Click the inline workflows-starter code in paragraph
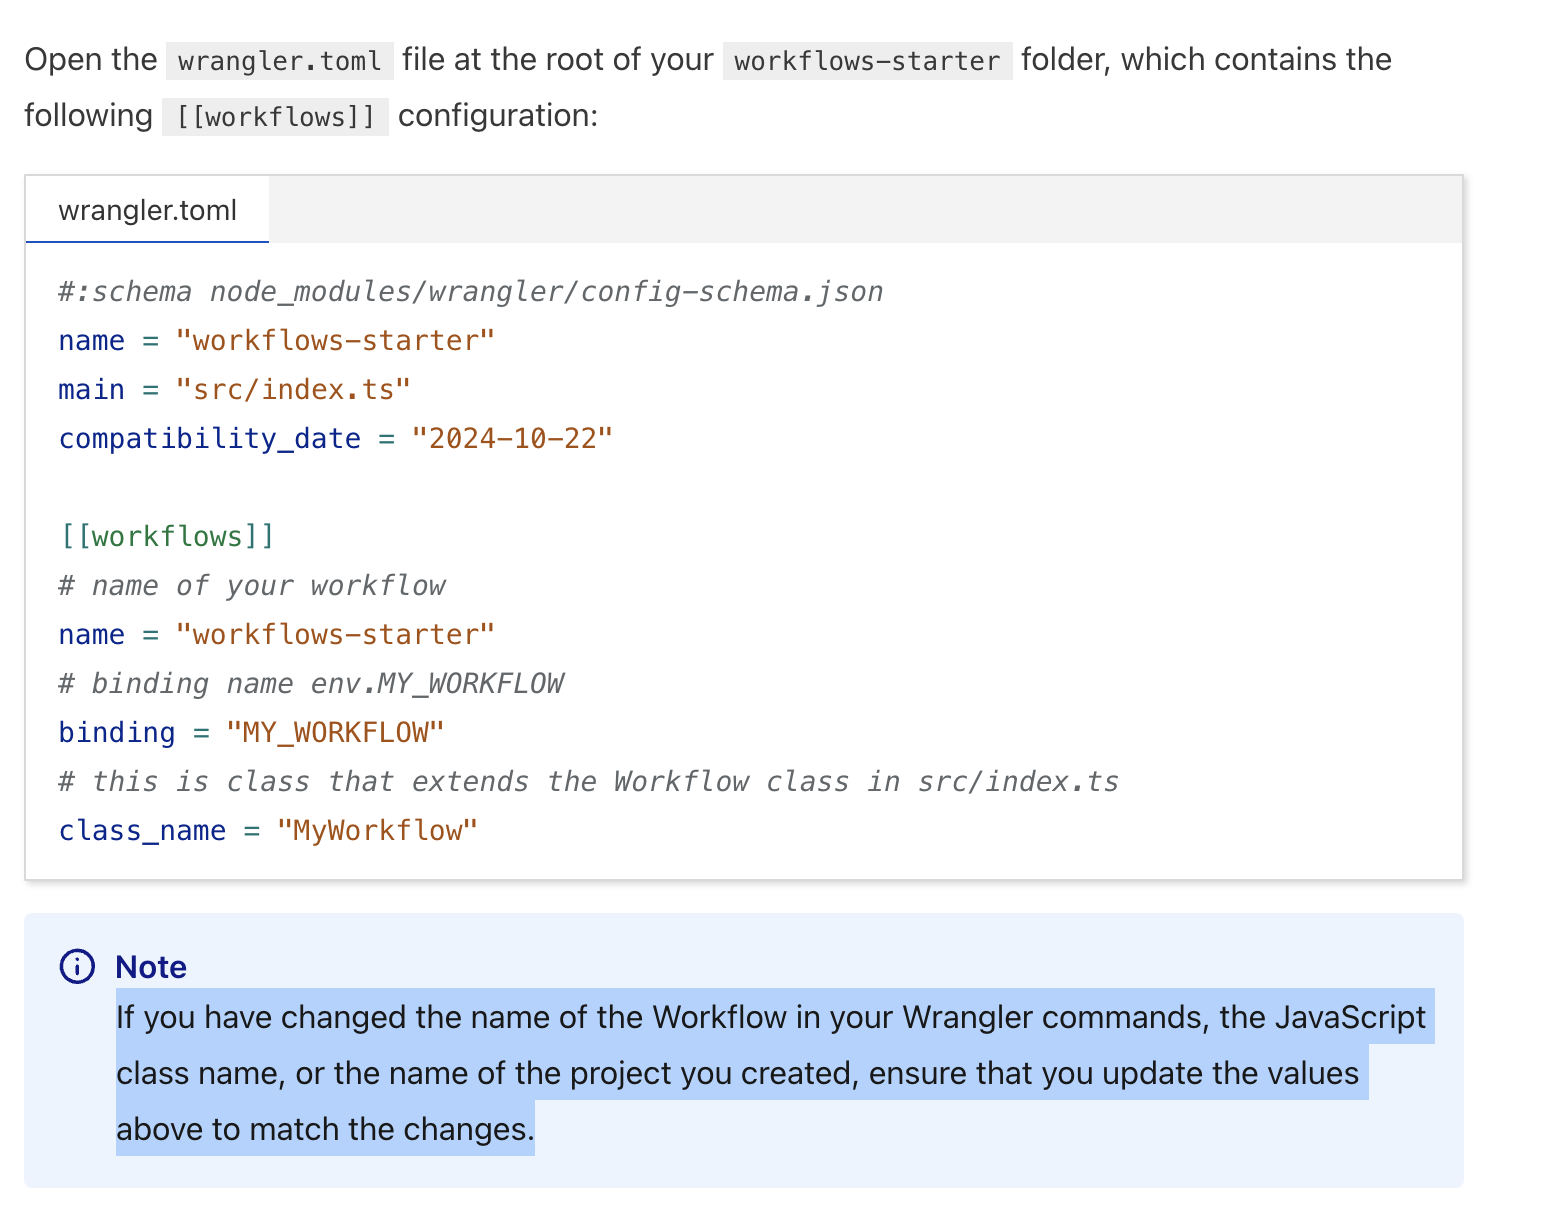Screen dimensions: 1566x1208 [x=866, y=61]
